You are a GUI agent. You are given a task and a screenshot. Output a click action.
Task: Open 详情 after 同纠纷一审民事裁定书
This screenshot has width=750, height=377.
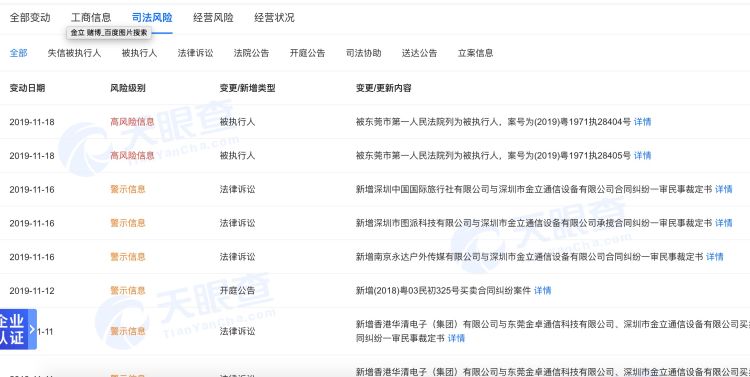click(x=456, y=338)
